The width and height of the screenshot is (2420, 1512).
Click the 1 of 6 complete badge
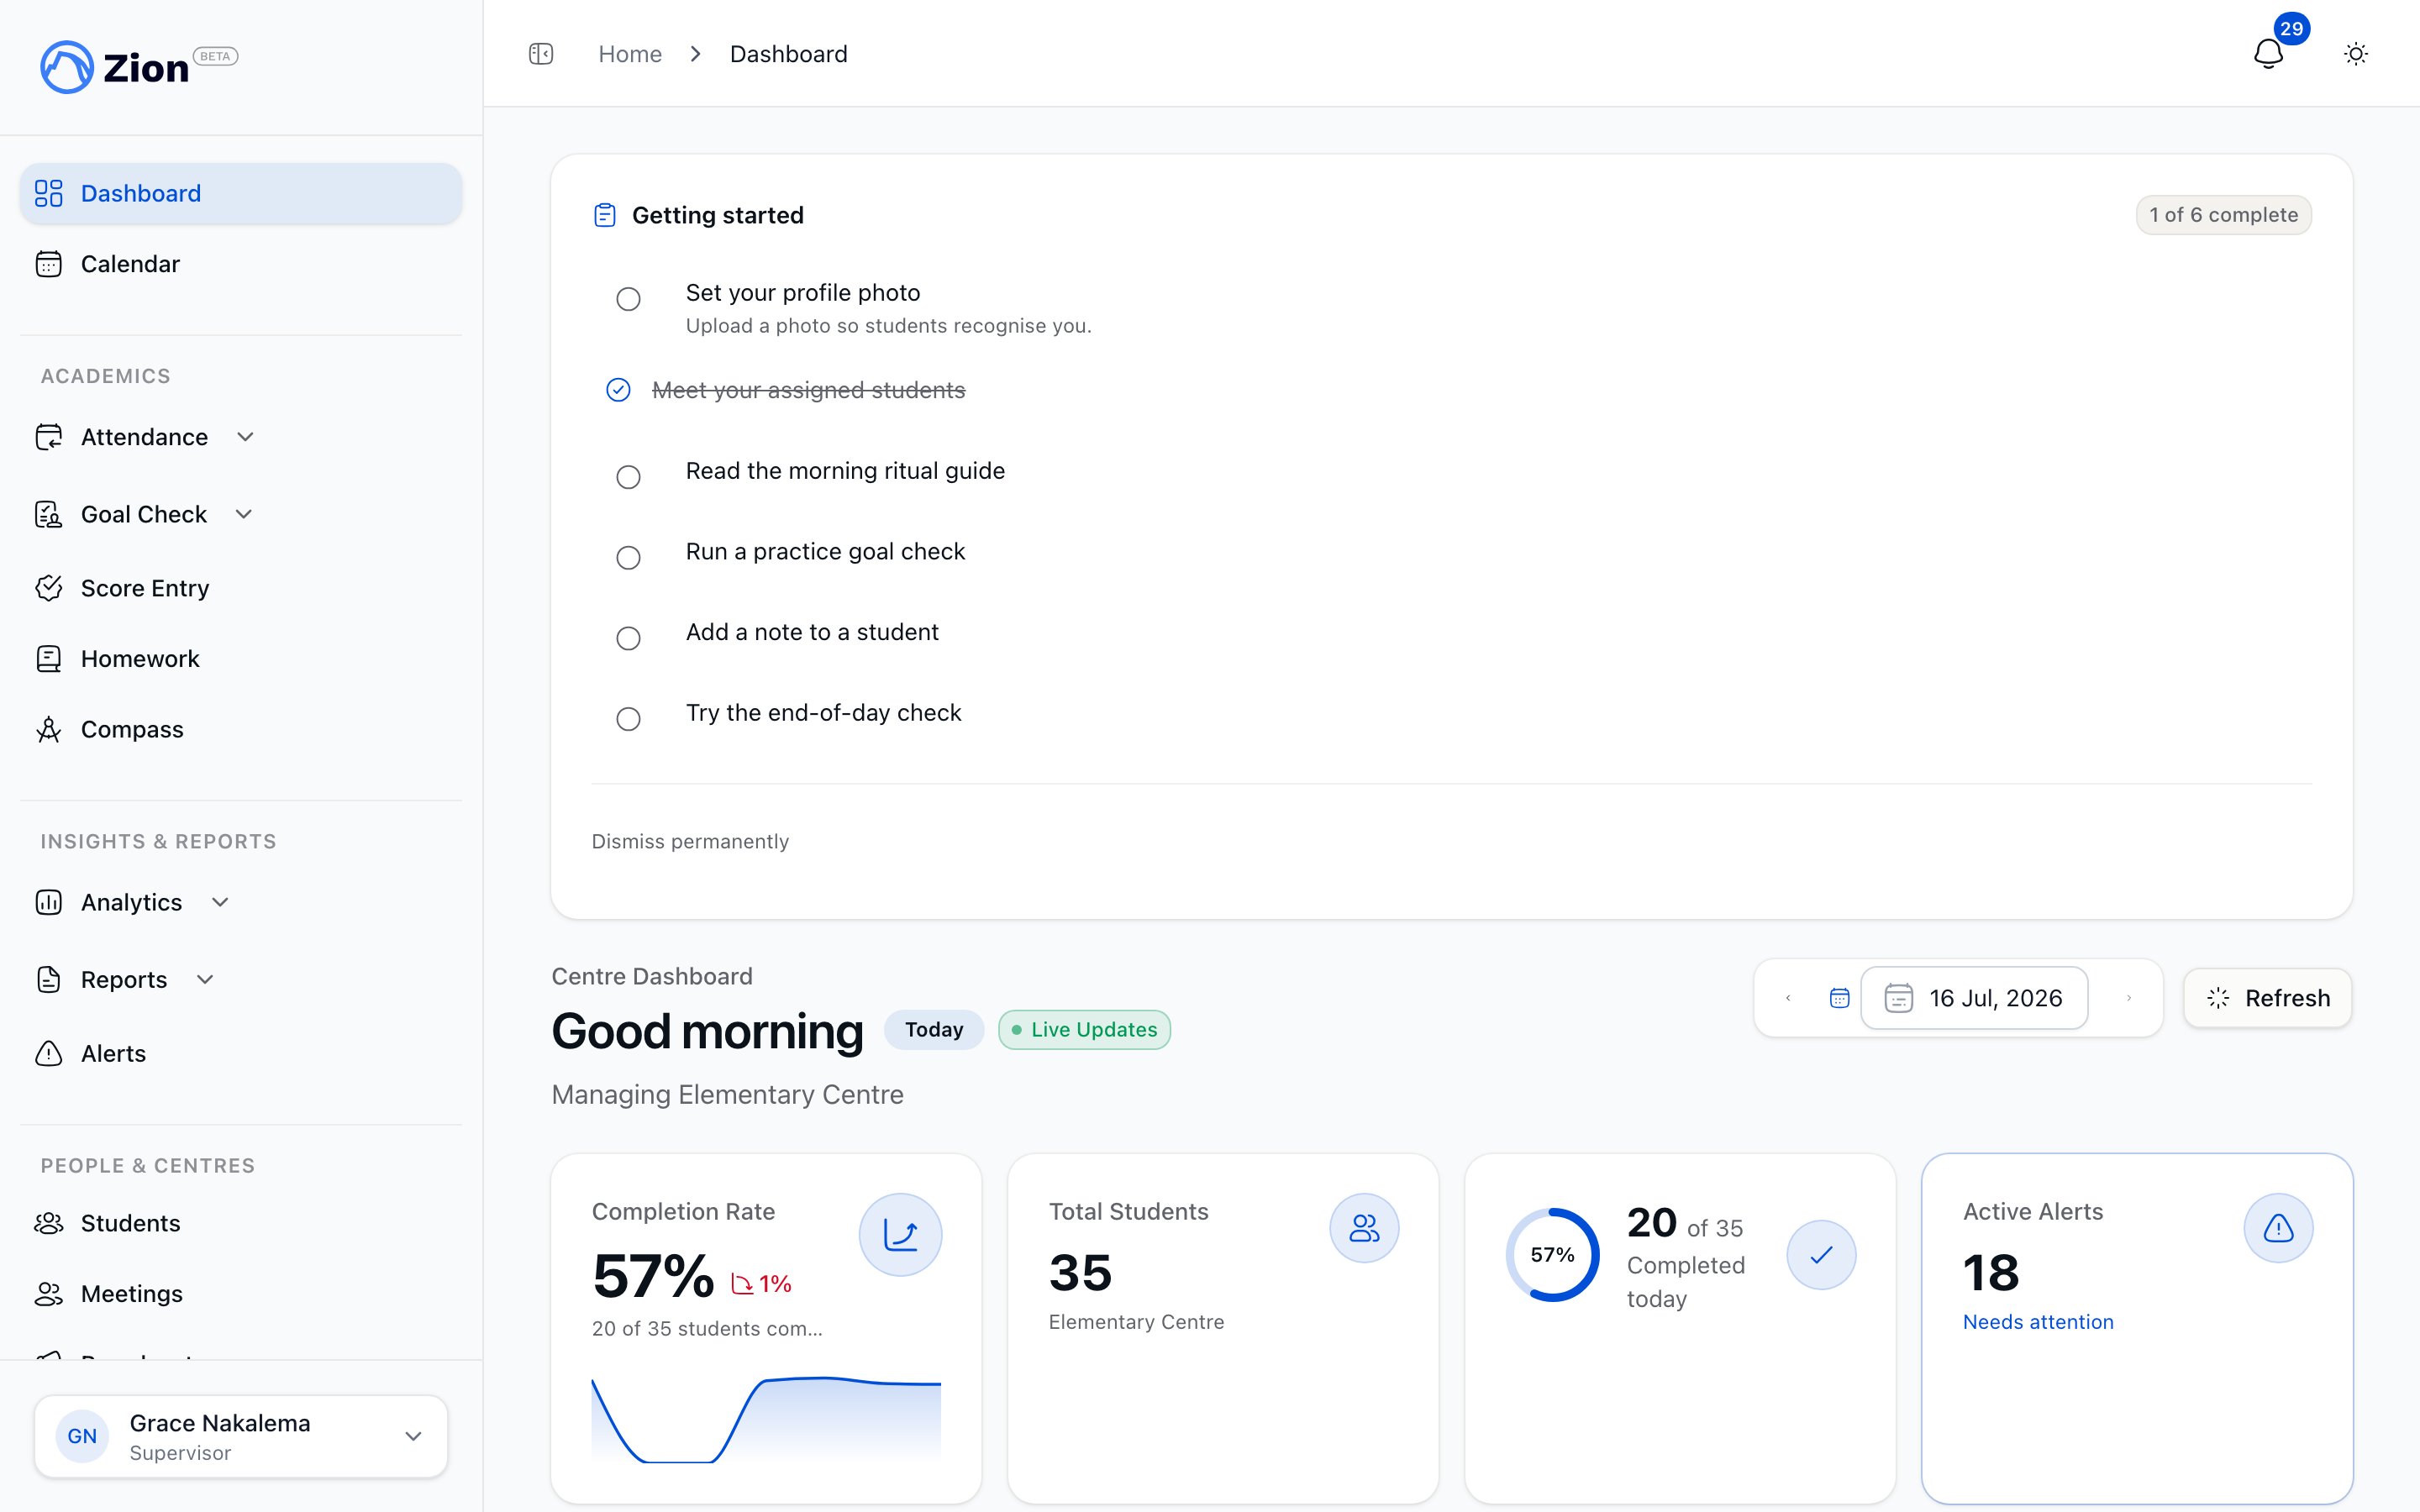click(x=2223, y=215)
